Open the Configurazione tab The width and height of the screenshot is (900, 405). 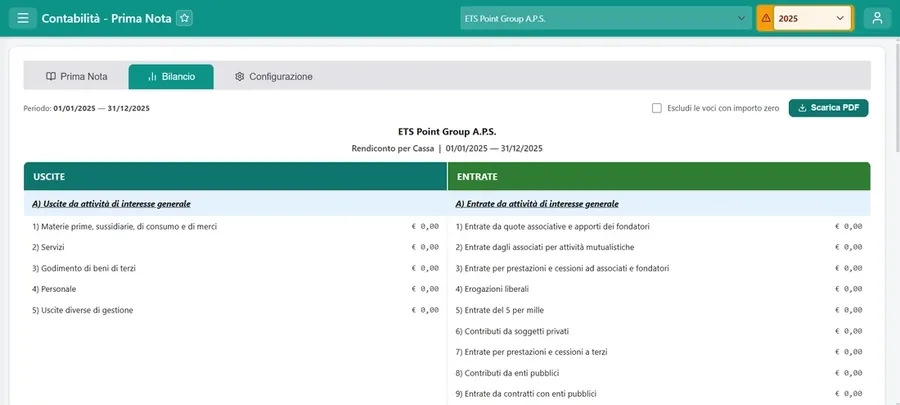click(274, 77)
